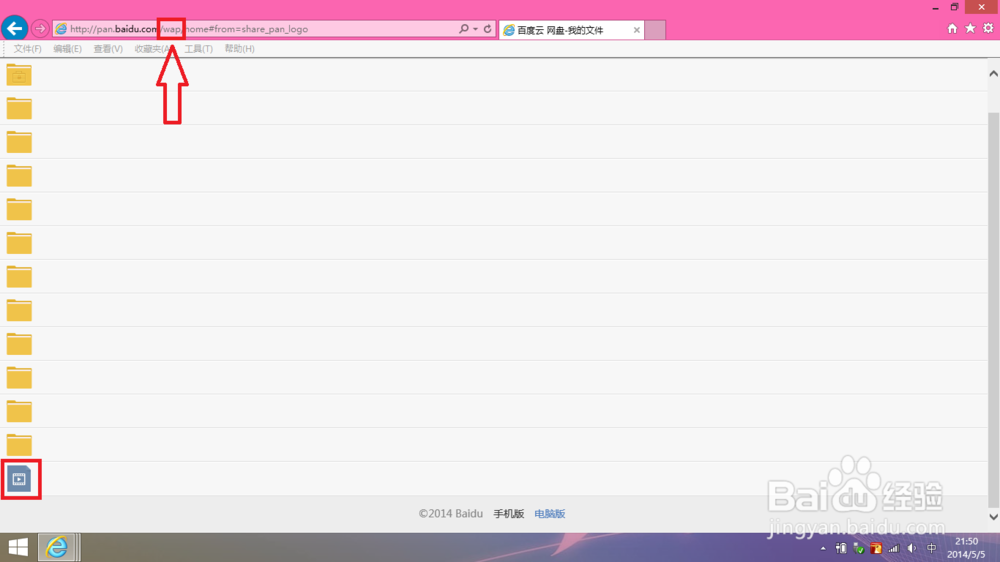
Task: Open the 收藏夹(A) menu
Action: 152,48
